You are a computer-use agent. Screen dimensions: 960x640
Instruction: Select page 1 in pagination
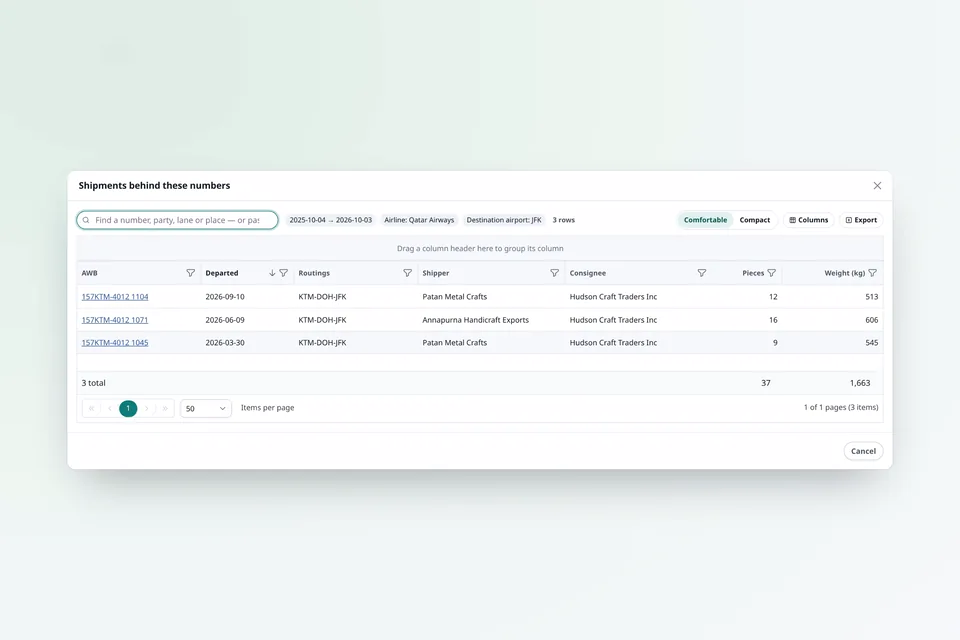click(128, 408)
